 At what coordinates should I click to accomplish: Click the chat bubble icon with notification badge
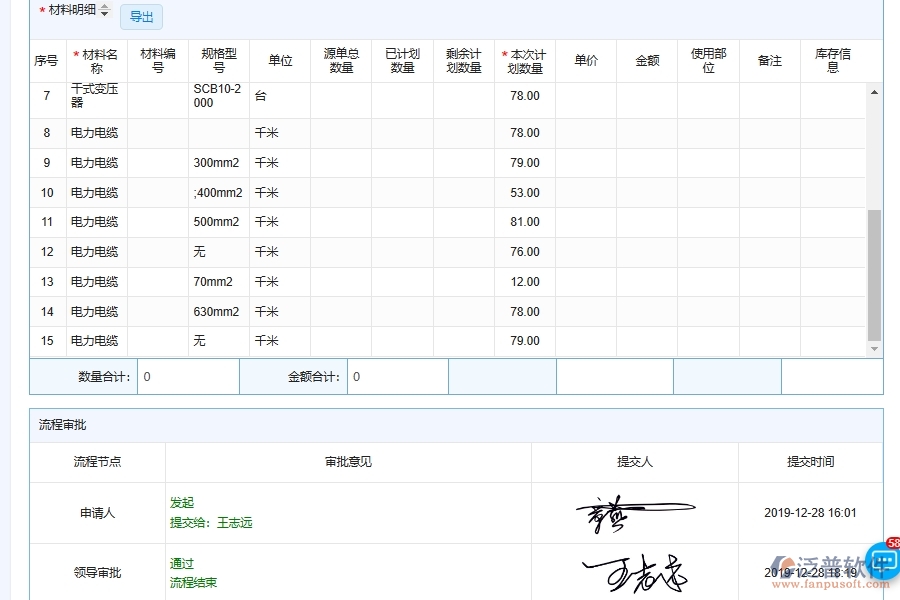(x=880, y=564)
